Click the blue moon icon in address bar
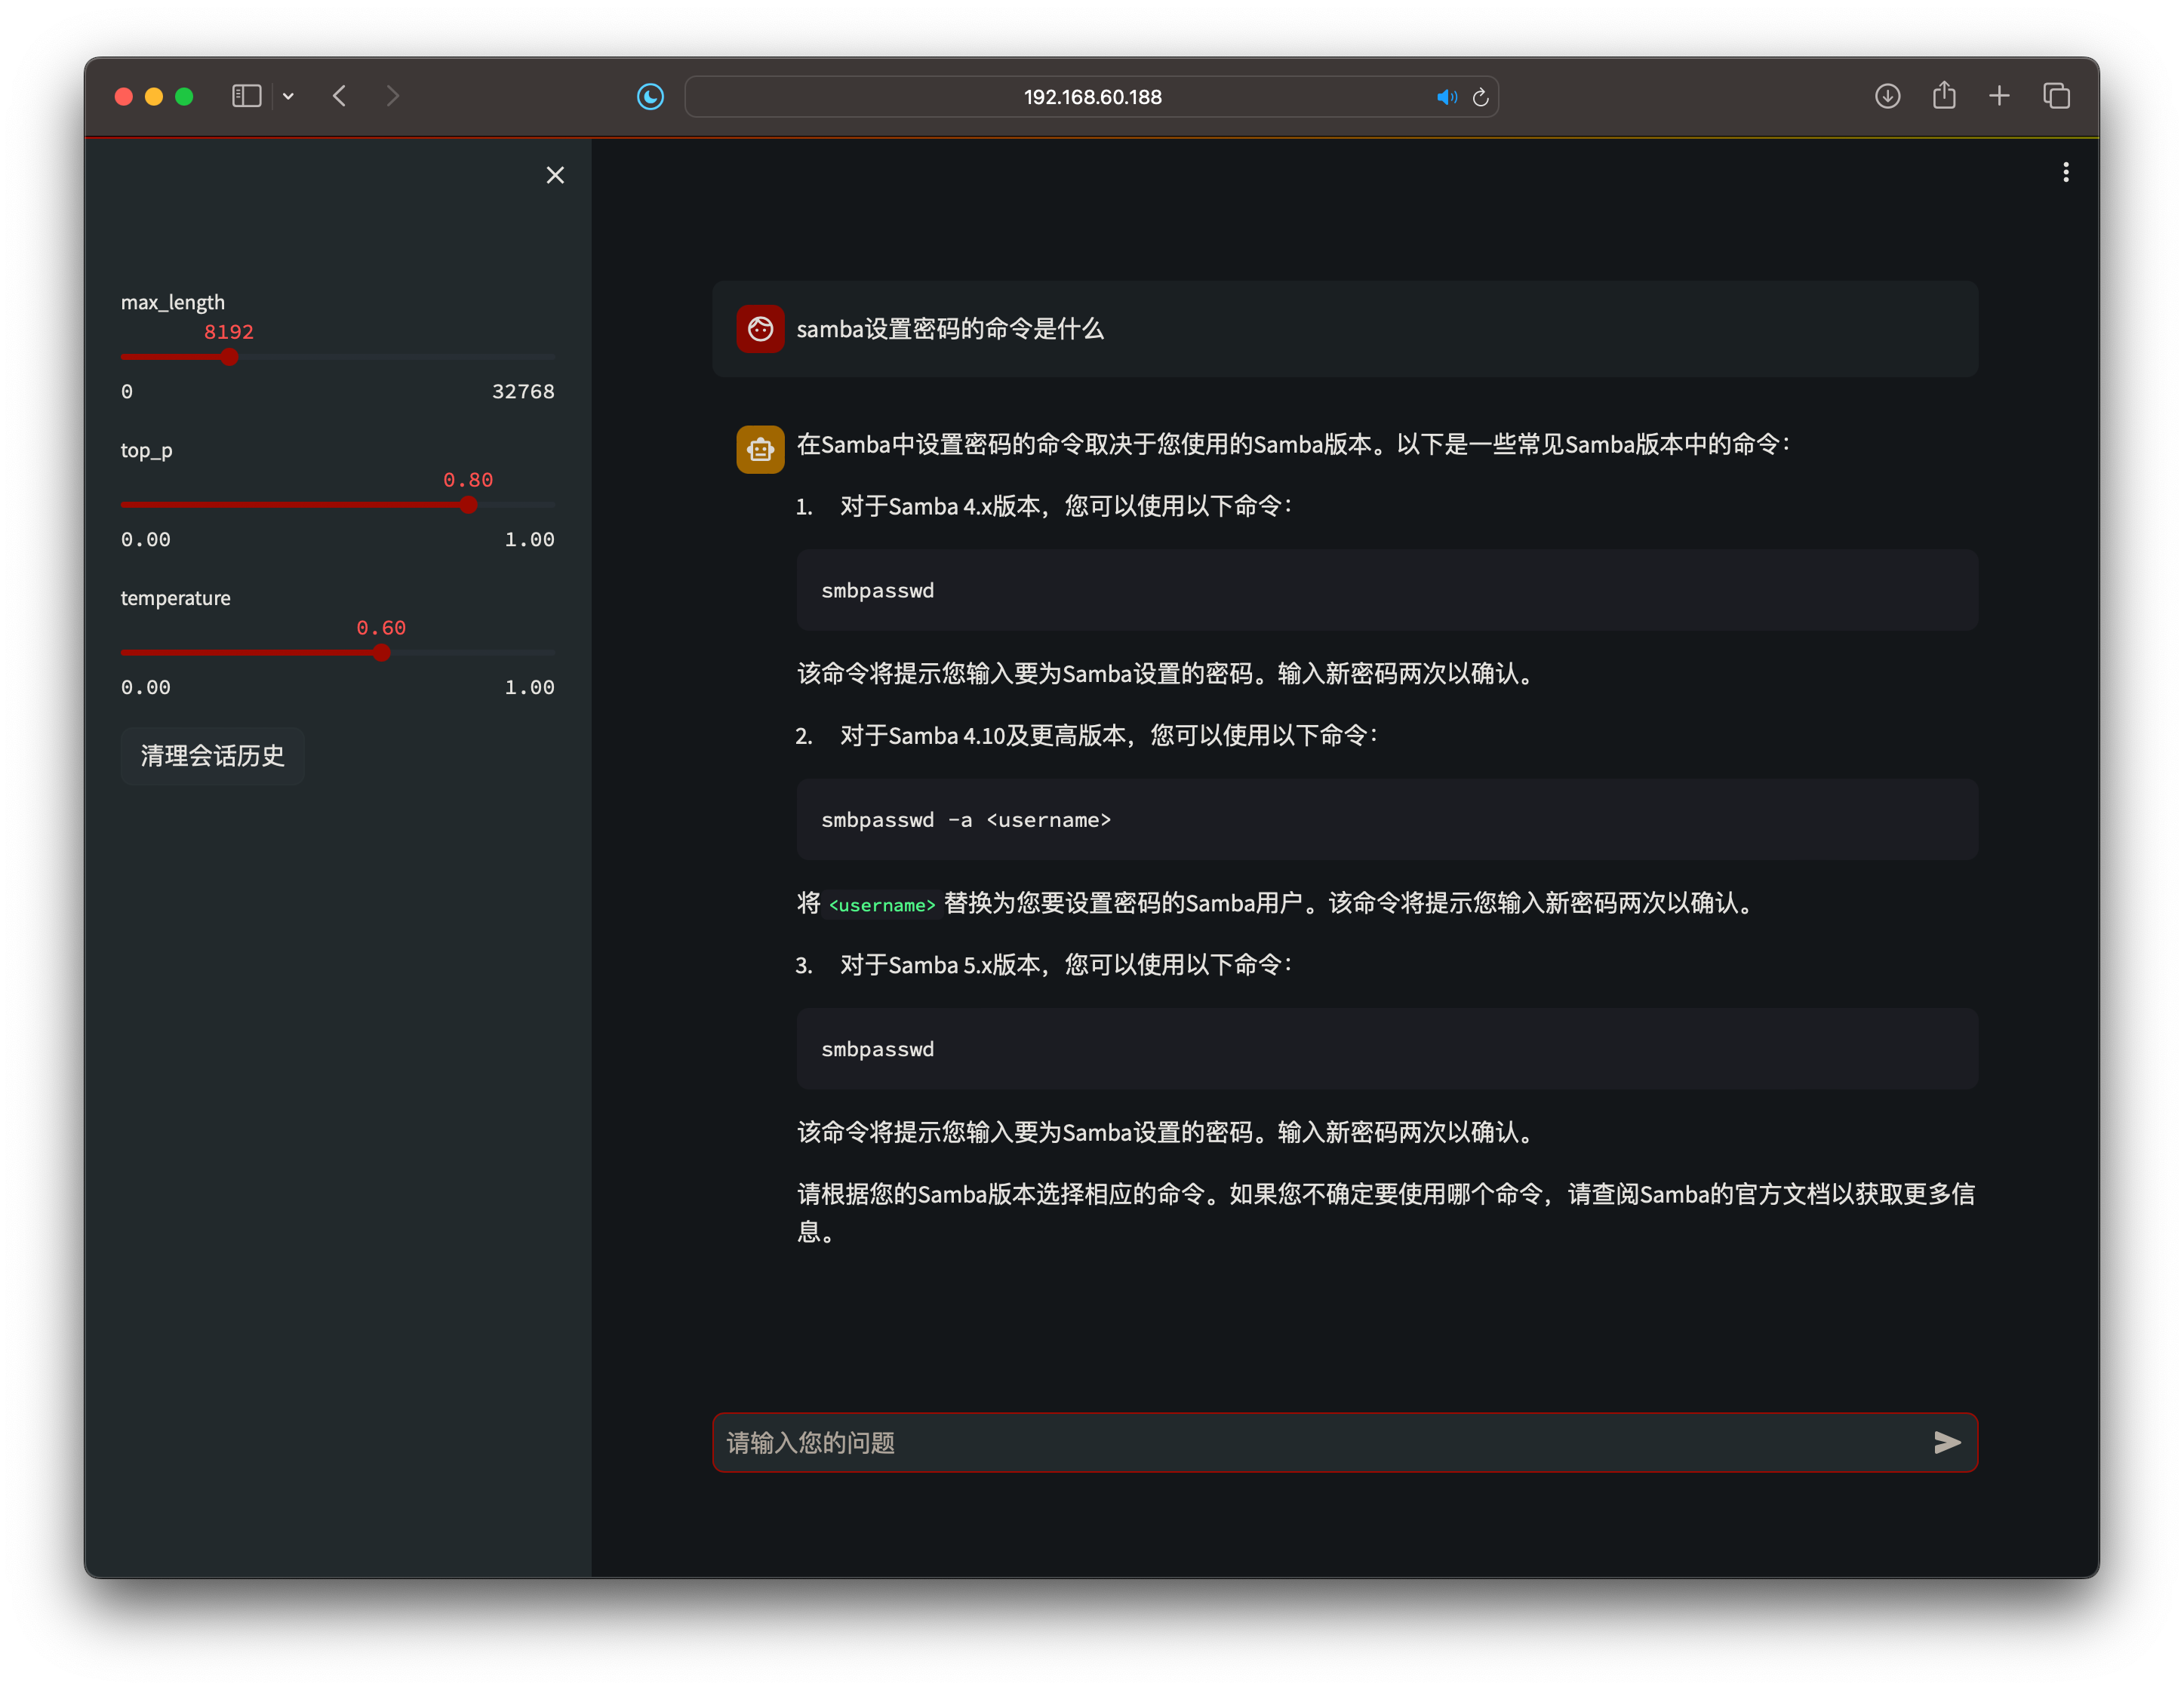 tap(650, 96)
